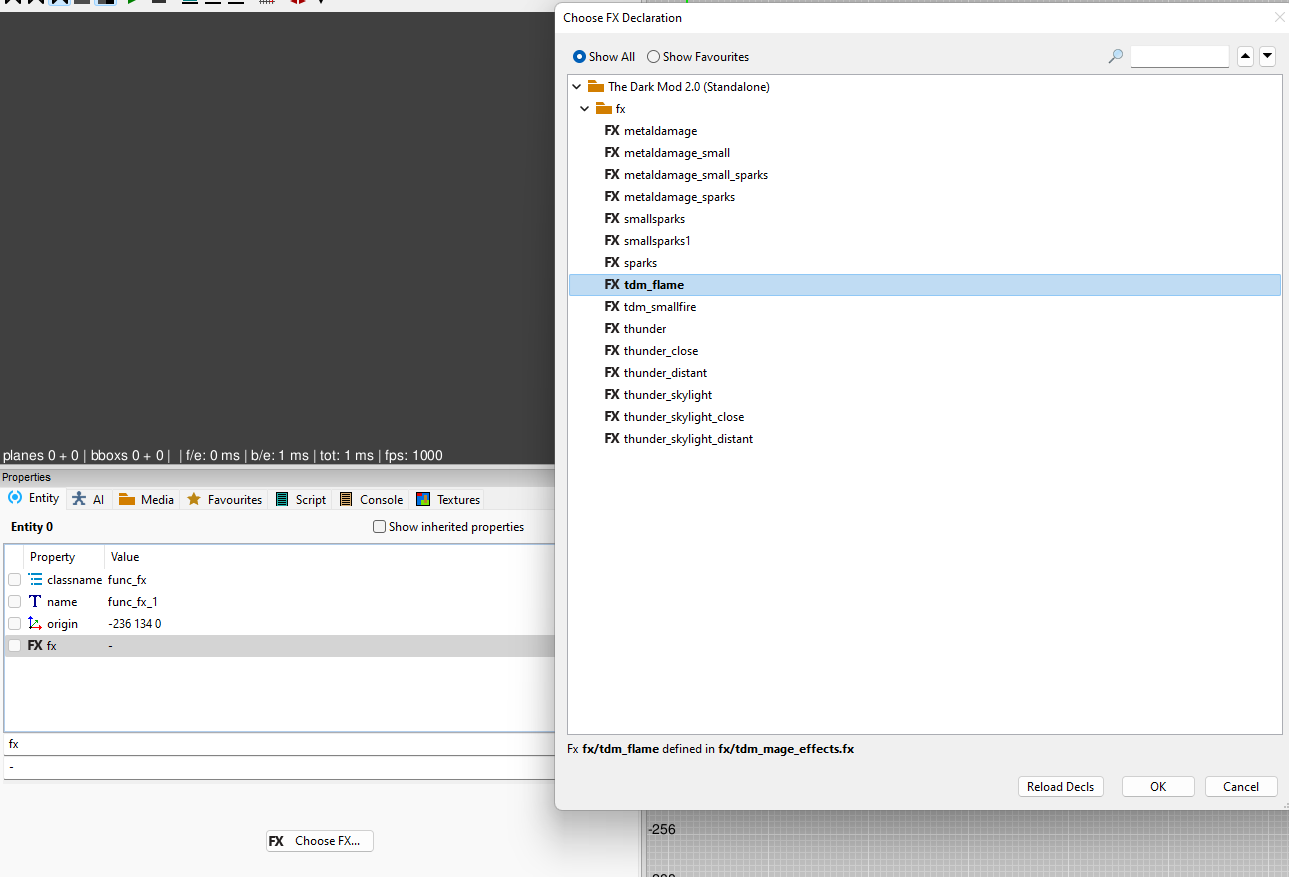Click FX icon beside thunder_close entry
Viewport: 1289px width, 877px height.
click(x=612, y=351)
